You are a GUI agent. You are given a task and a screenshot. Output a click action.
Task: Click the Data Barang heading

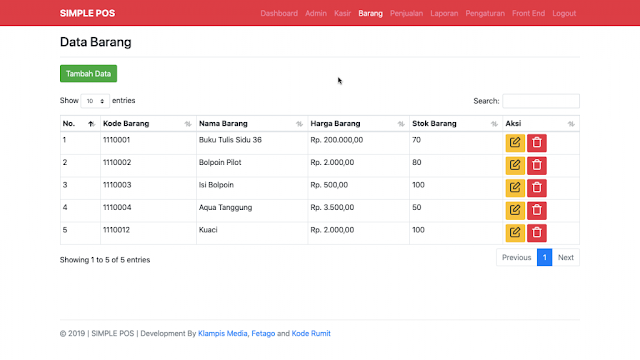pos(96,42)
